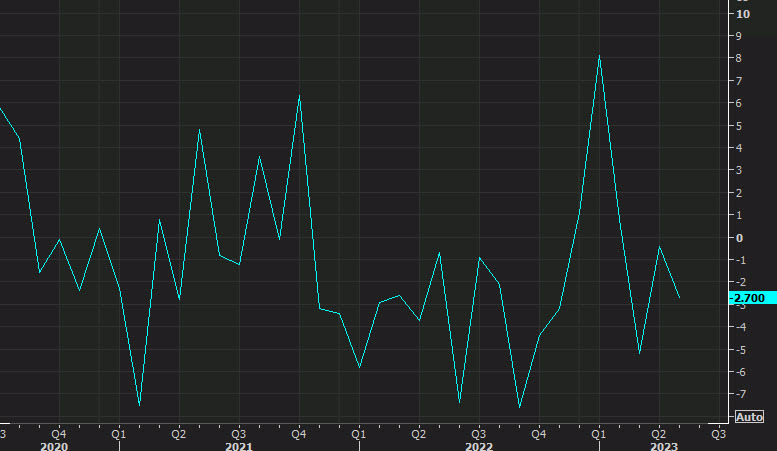Viewport: 777px width, 451px height.
Task: Click the 10 label on the value axis
Action: click(x=743, y=14)
